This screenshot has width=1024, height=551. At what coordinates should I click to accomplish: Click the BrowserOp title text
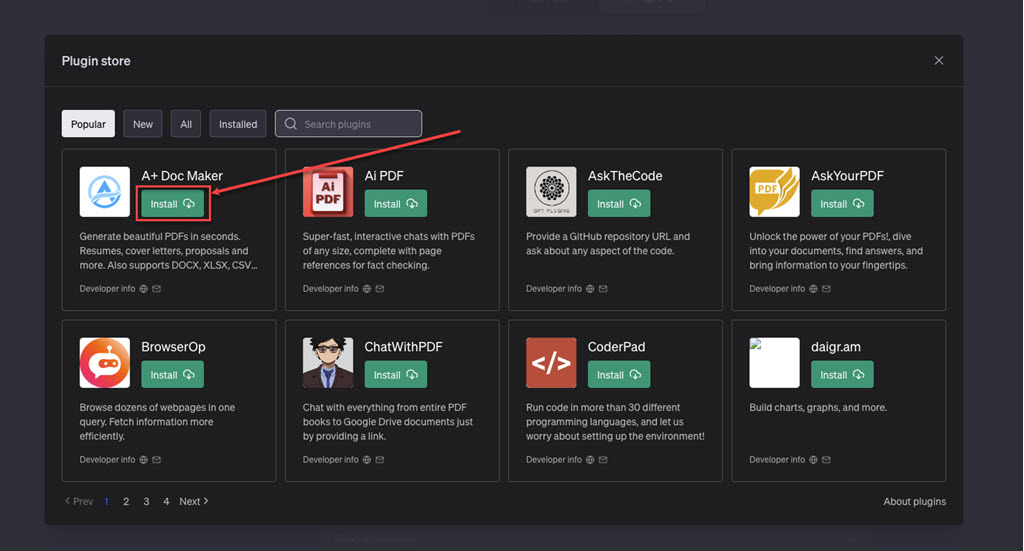tap(174, 347)
